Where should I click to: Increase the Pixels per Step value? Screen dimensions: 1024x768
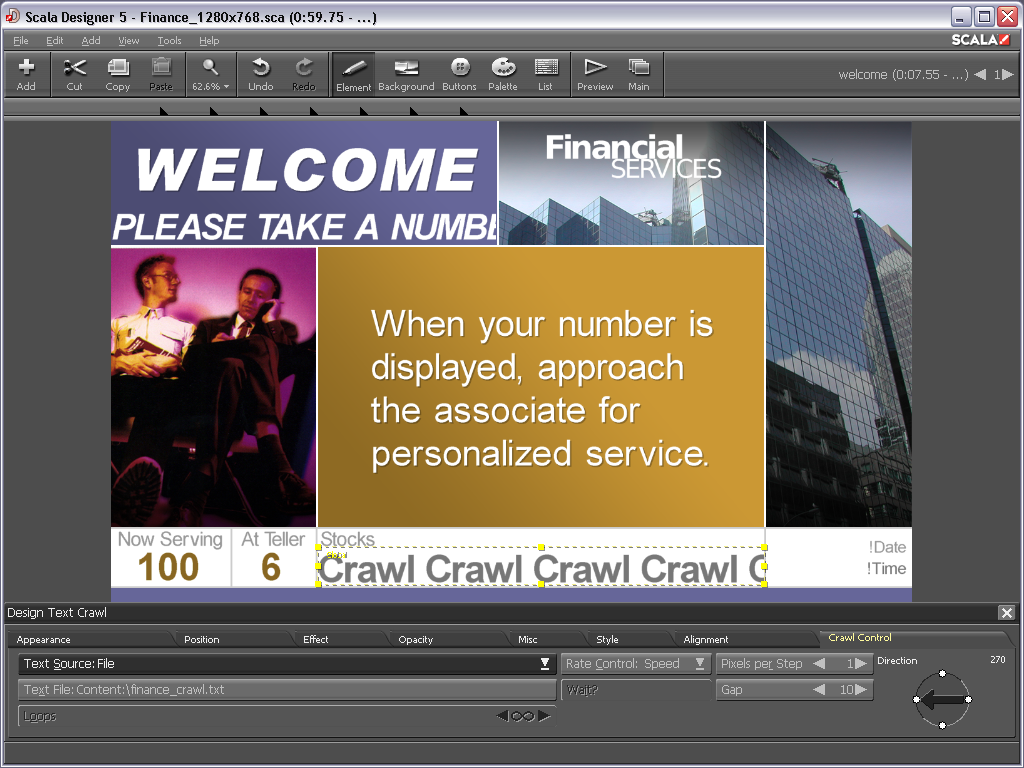[x=862, y=664]
